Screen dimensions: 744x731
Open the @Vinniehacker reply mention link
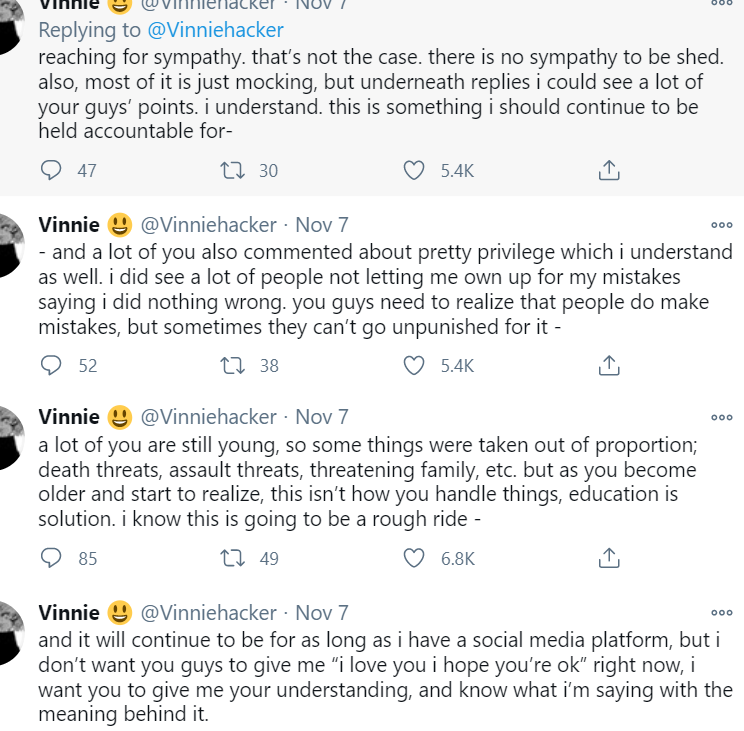(215, 30)
